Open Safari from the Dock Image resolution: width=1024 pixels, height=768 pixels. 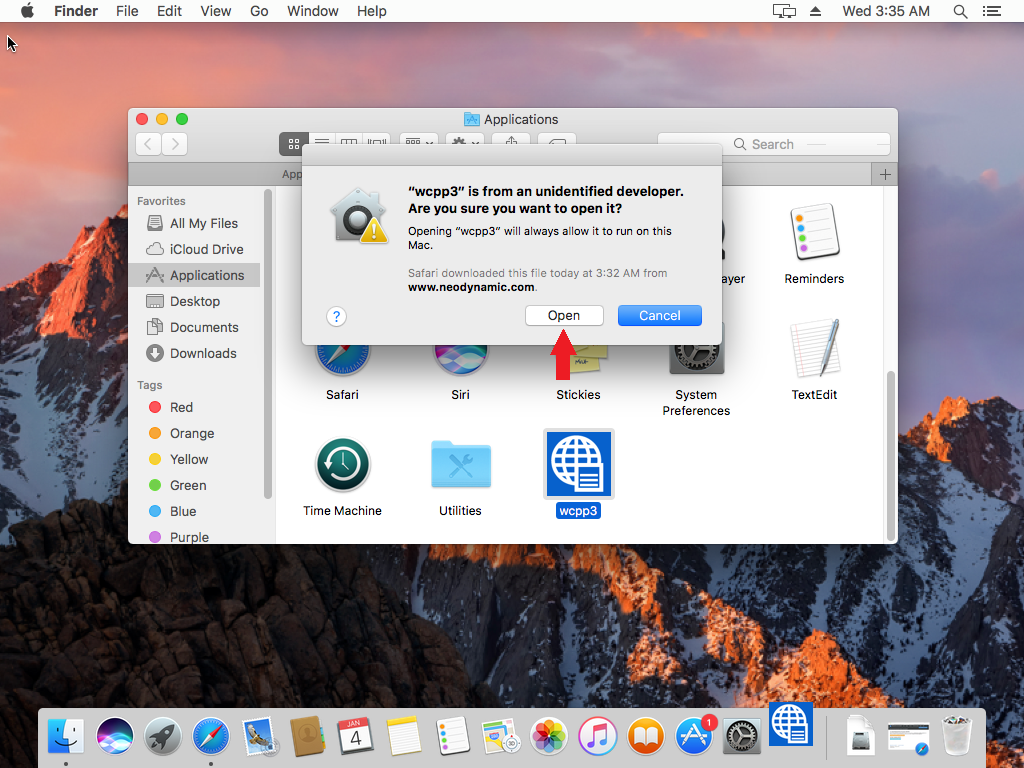[x=210, y=736]
